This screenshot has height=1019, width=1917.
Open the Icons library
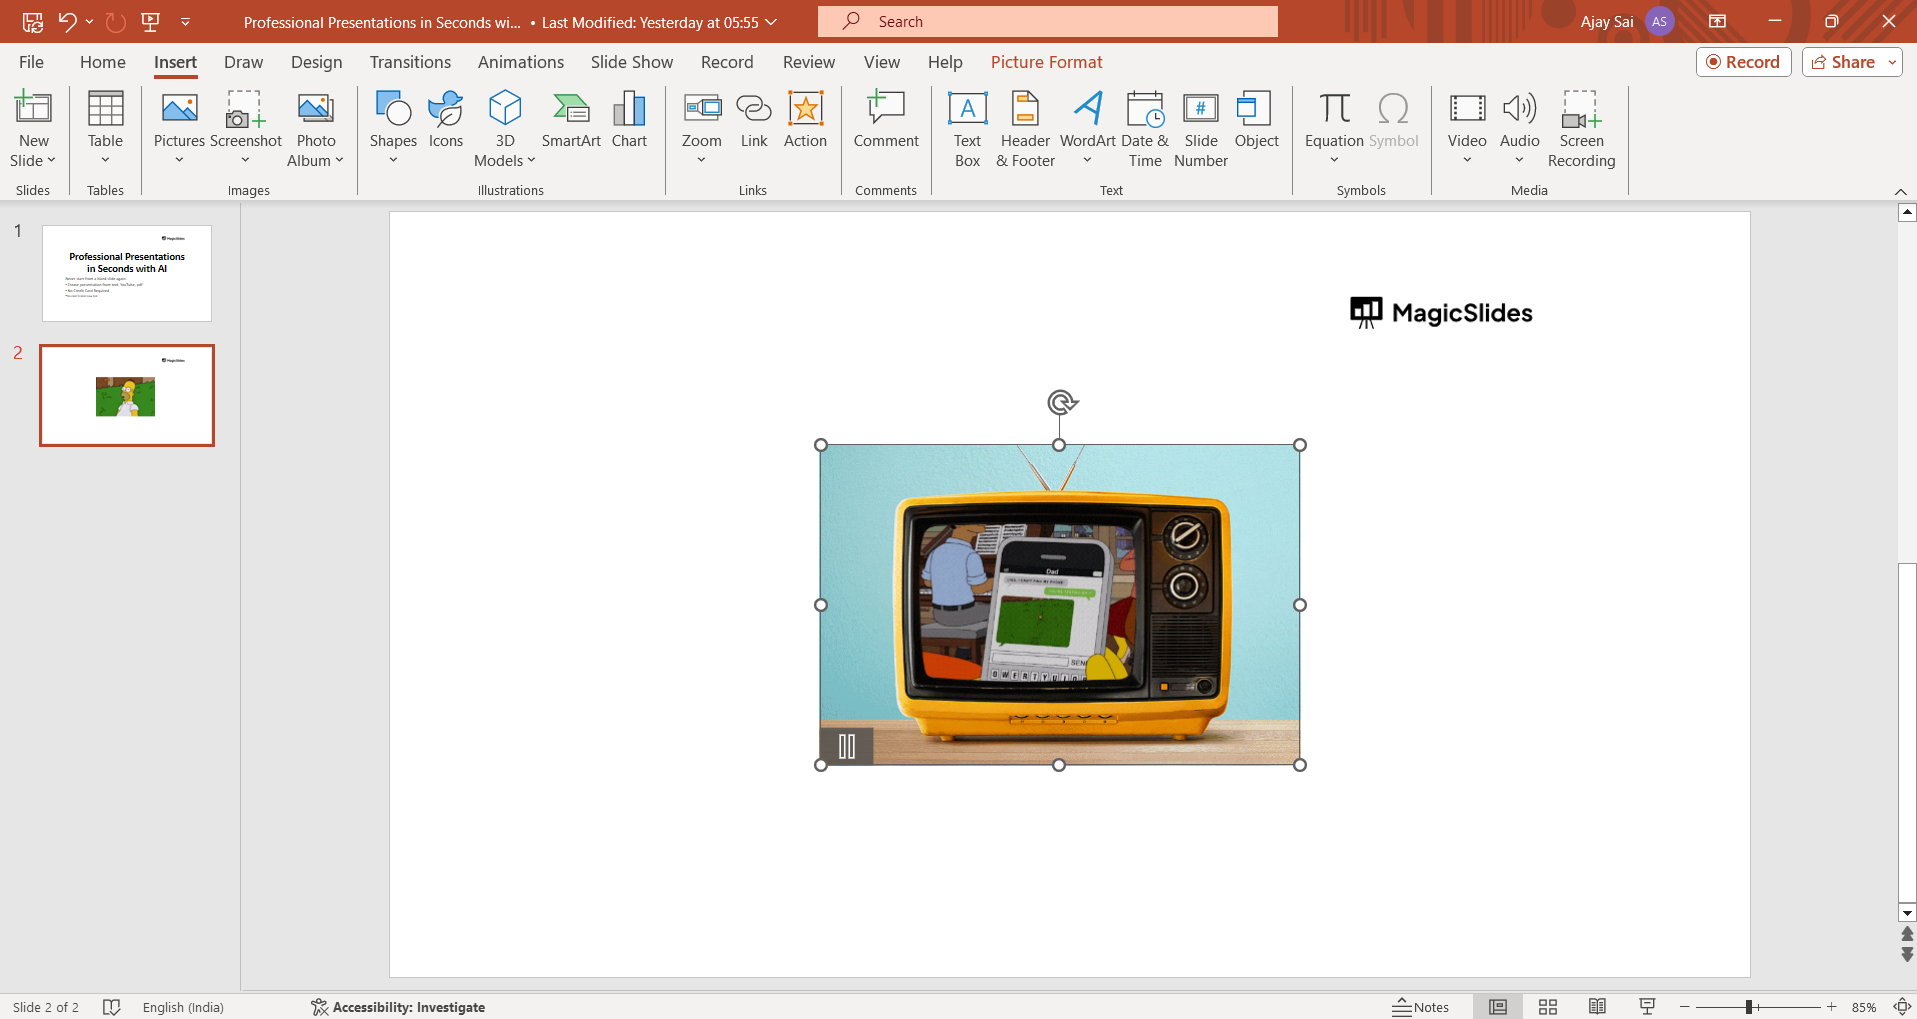[x=446, y=121]
